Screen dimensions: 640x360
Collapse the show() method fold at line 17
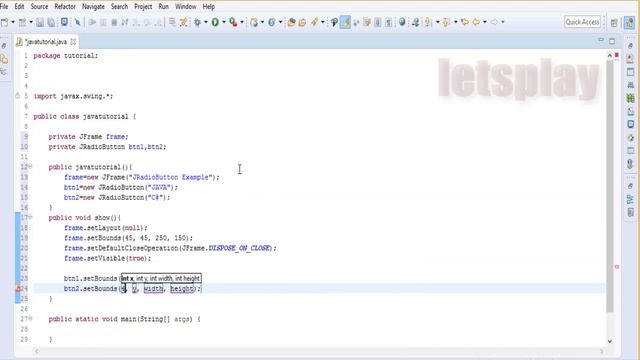30,217
